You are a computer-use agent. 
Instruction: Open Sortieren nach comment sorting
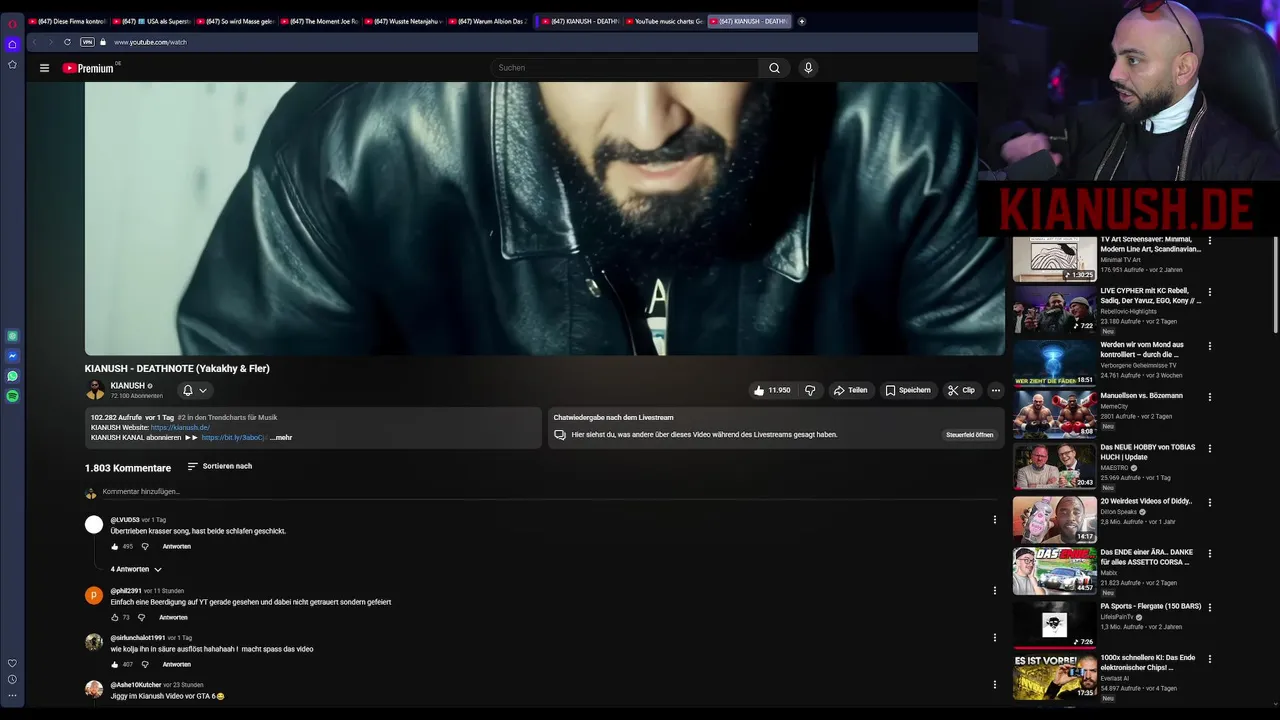click(219, 466)
